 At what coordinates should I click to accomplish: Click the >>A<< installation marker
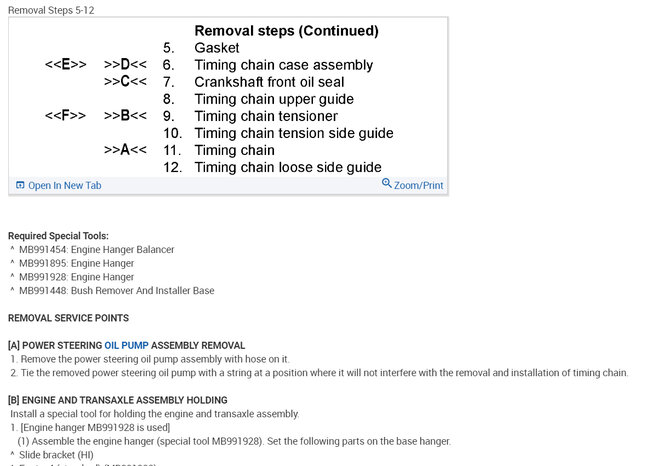pos(125,150)
